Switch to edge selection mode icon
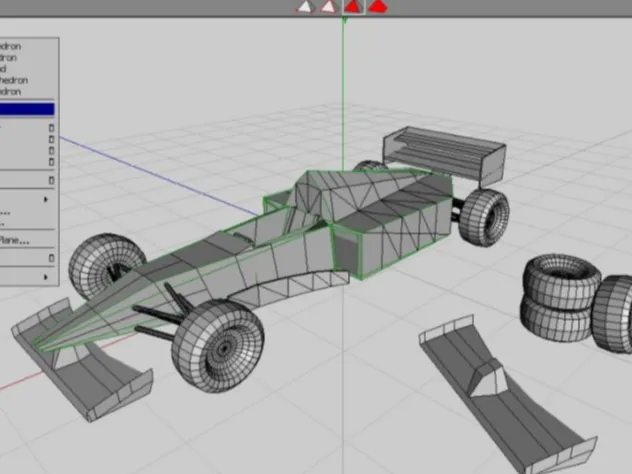The height and width of the screenshot is (474, 632). click(328, 7)
